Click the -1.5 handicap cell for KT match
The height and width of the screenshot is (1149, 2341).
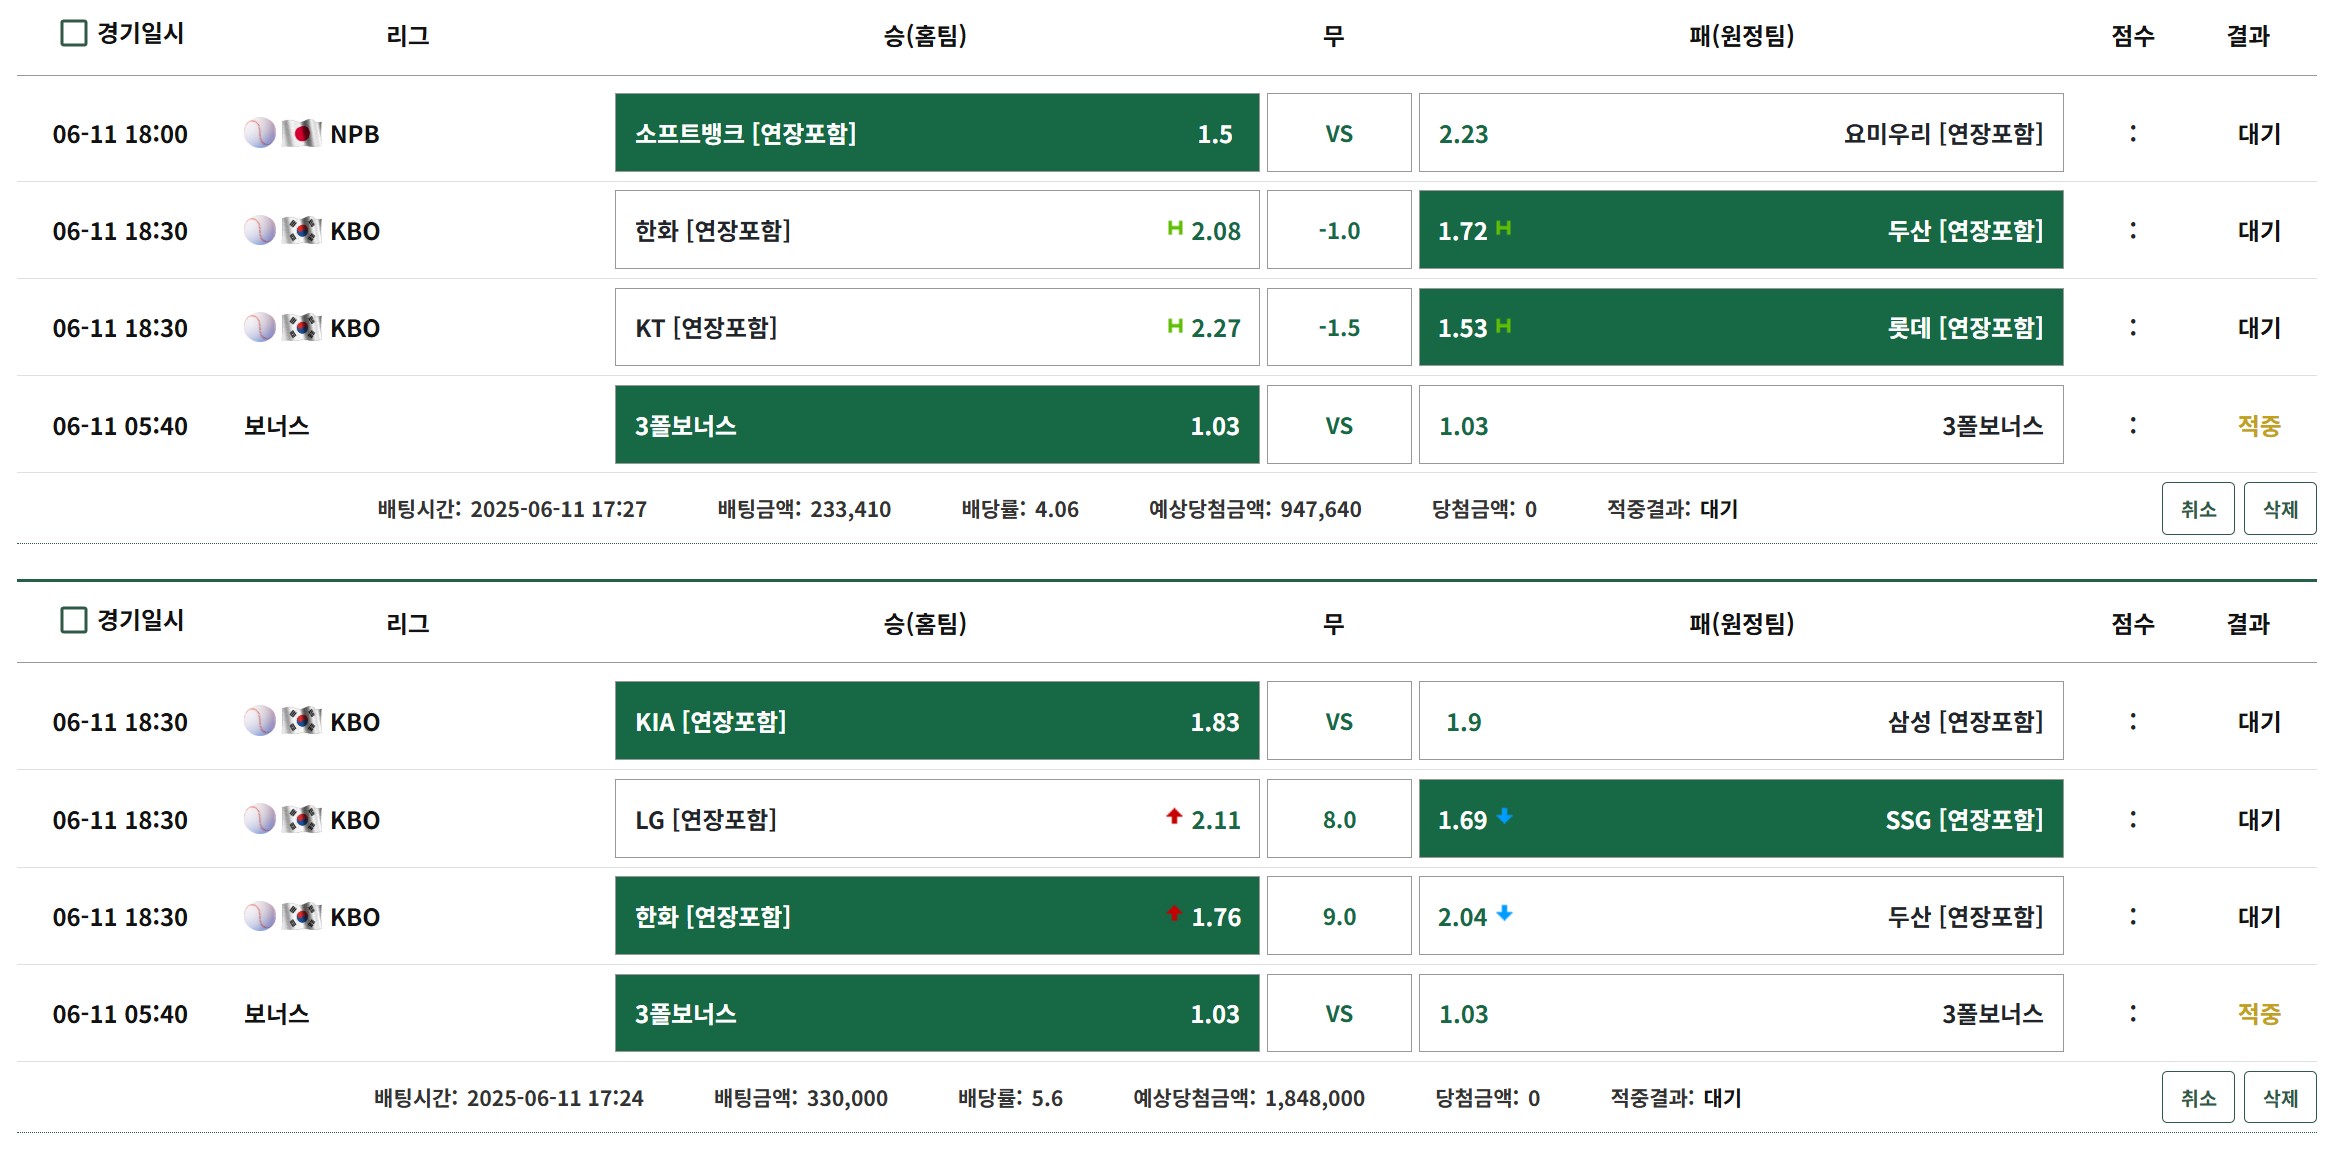coord(1338,328)
